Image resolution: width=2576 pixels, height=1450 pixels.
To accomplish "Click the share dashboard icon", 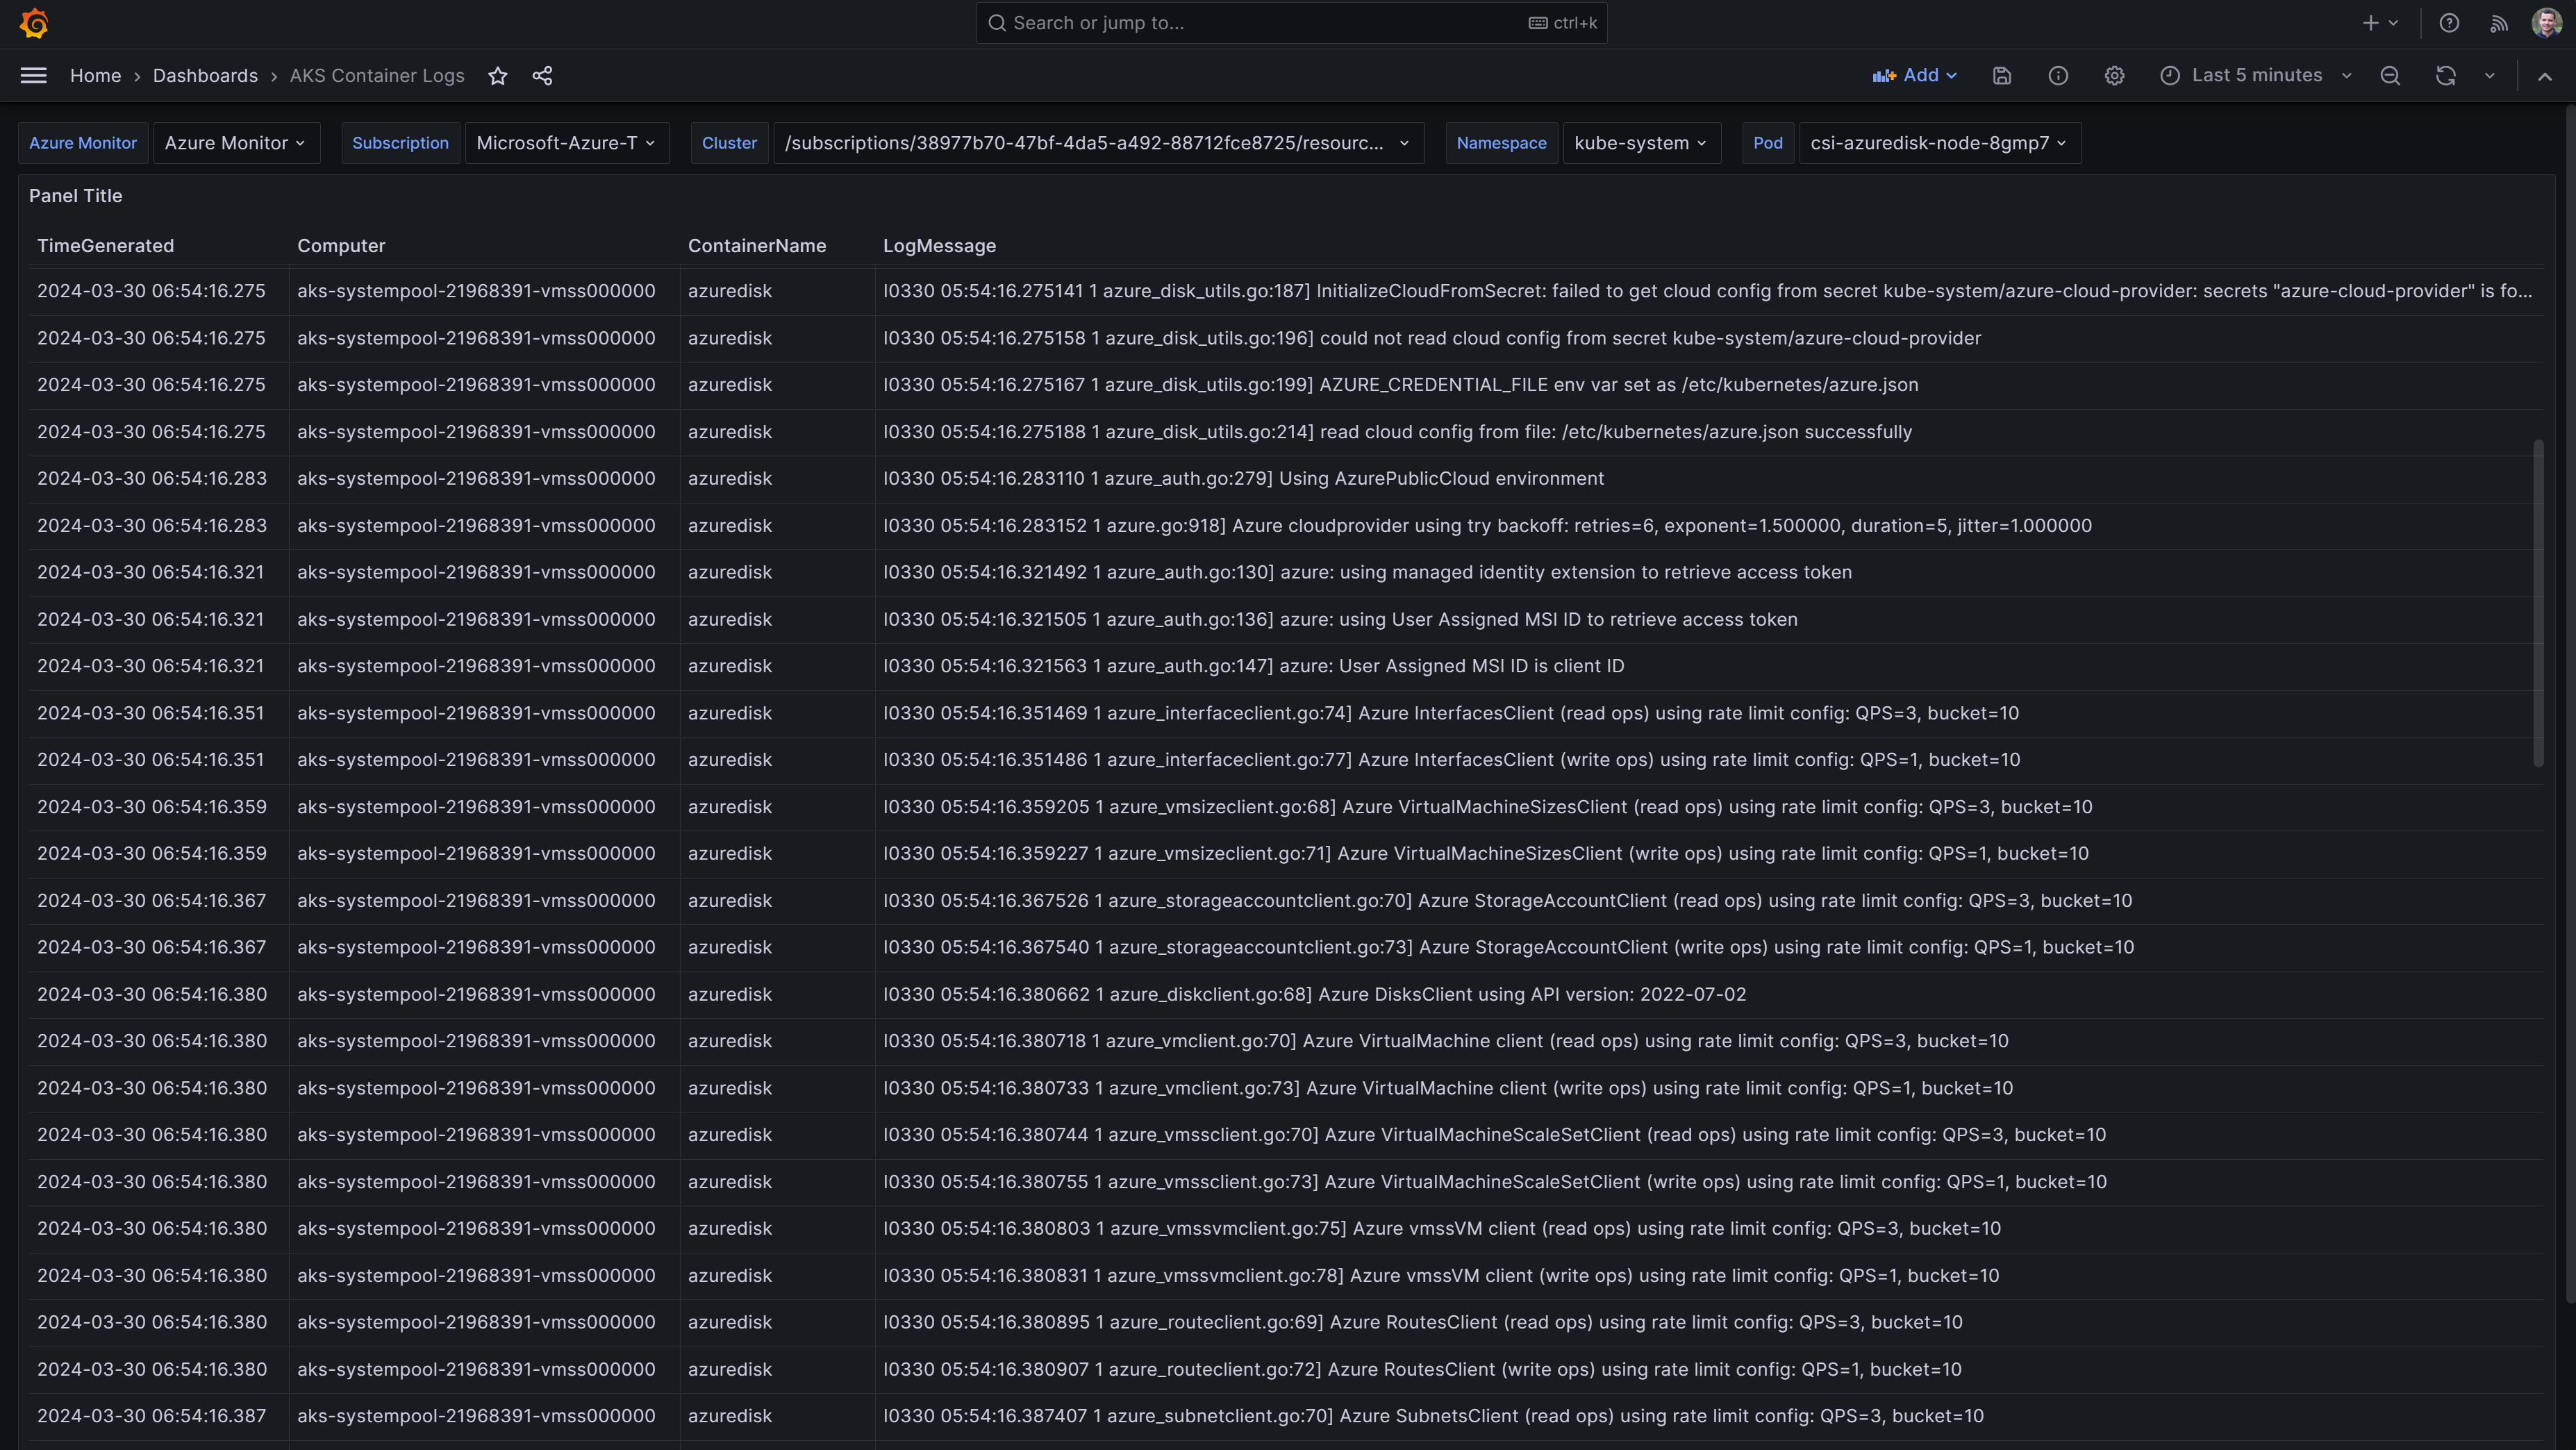I will pos(542,76).
